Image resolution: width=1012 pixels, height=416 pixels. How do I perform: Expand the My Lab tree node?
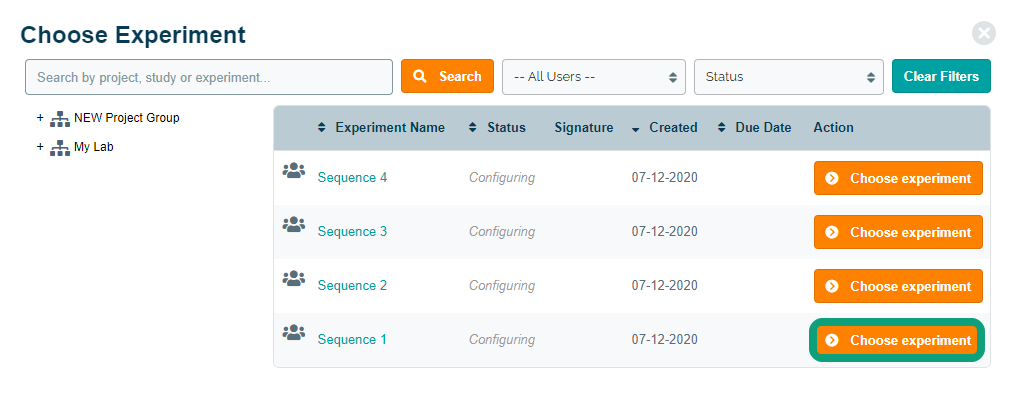(40, 147)
